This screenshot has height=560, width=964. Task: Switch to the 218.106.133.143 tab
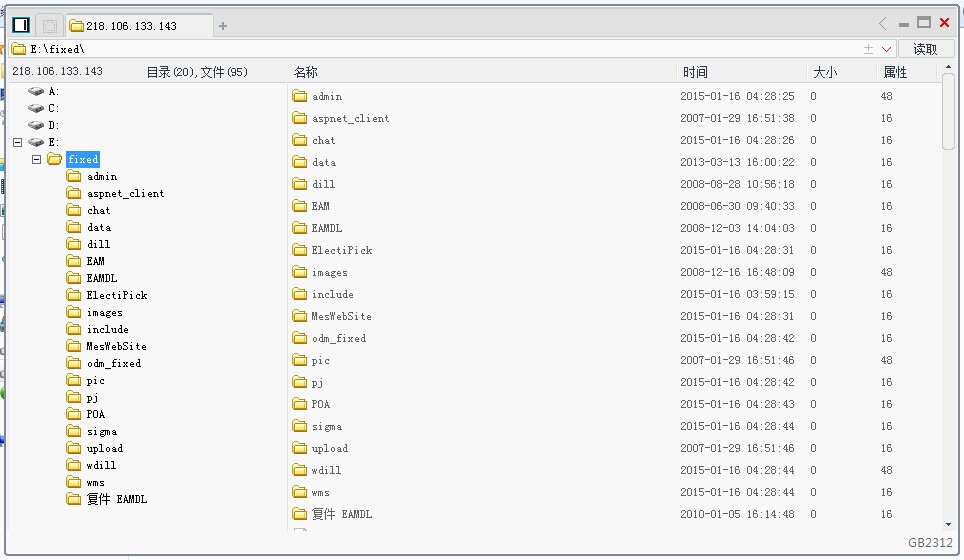pyautogui.click(x=139, y=26)
